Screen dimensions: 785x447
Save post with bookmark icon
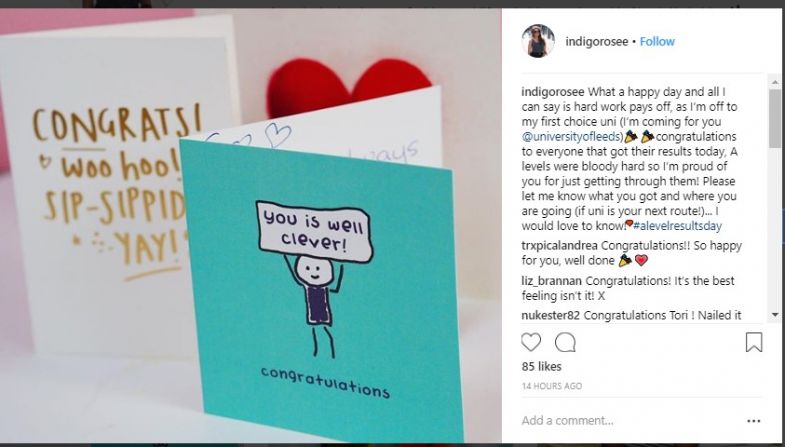(x=754, y=342)
